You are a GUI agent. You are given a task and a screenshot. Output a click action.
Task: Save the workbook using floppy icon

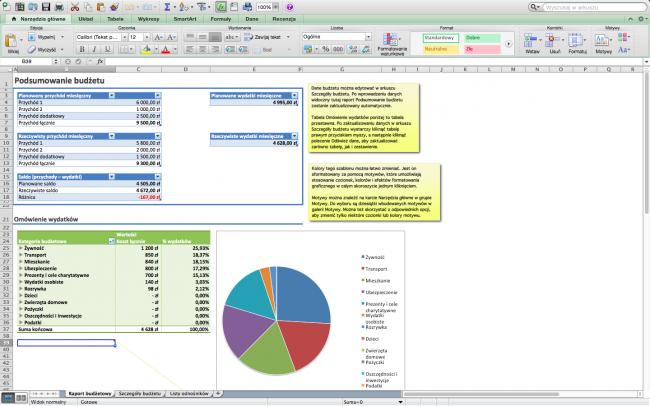(x=46, y=7)
